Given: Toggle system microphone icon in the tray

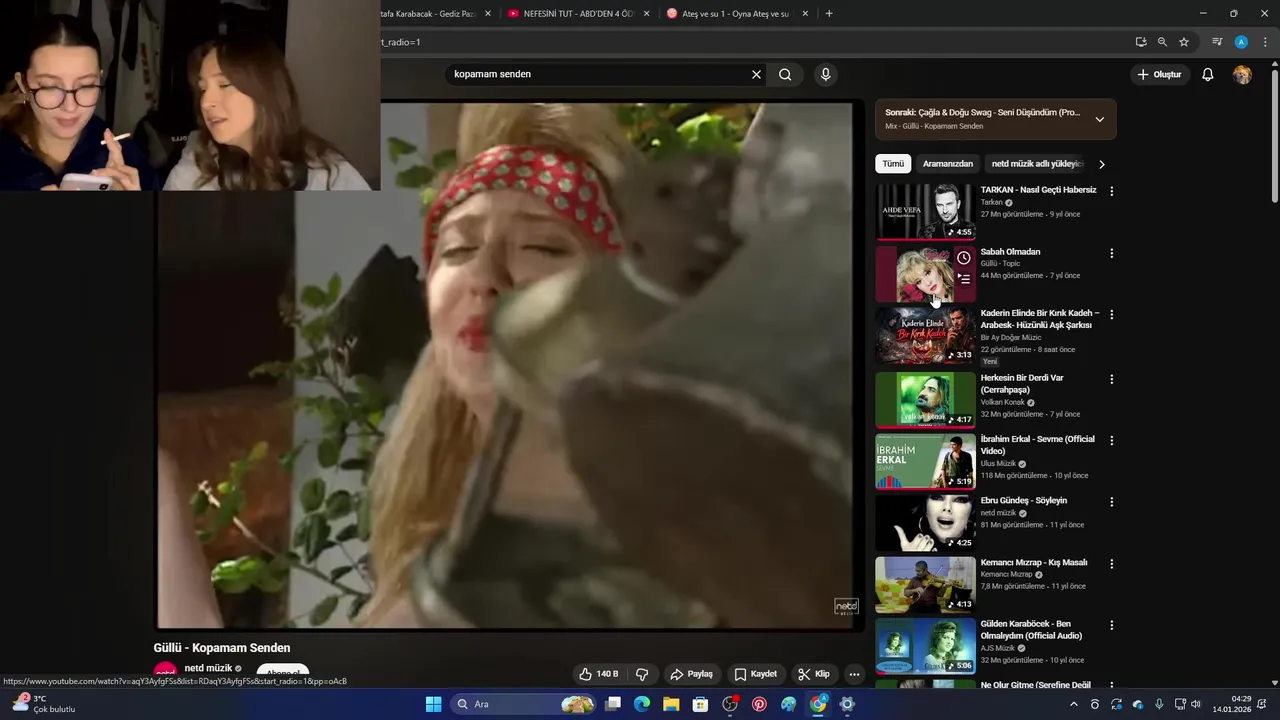Looking at the screenshot, I should tap(1159, 704).
